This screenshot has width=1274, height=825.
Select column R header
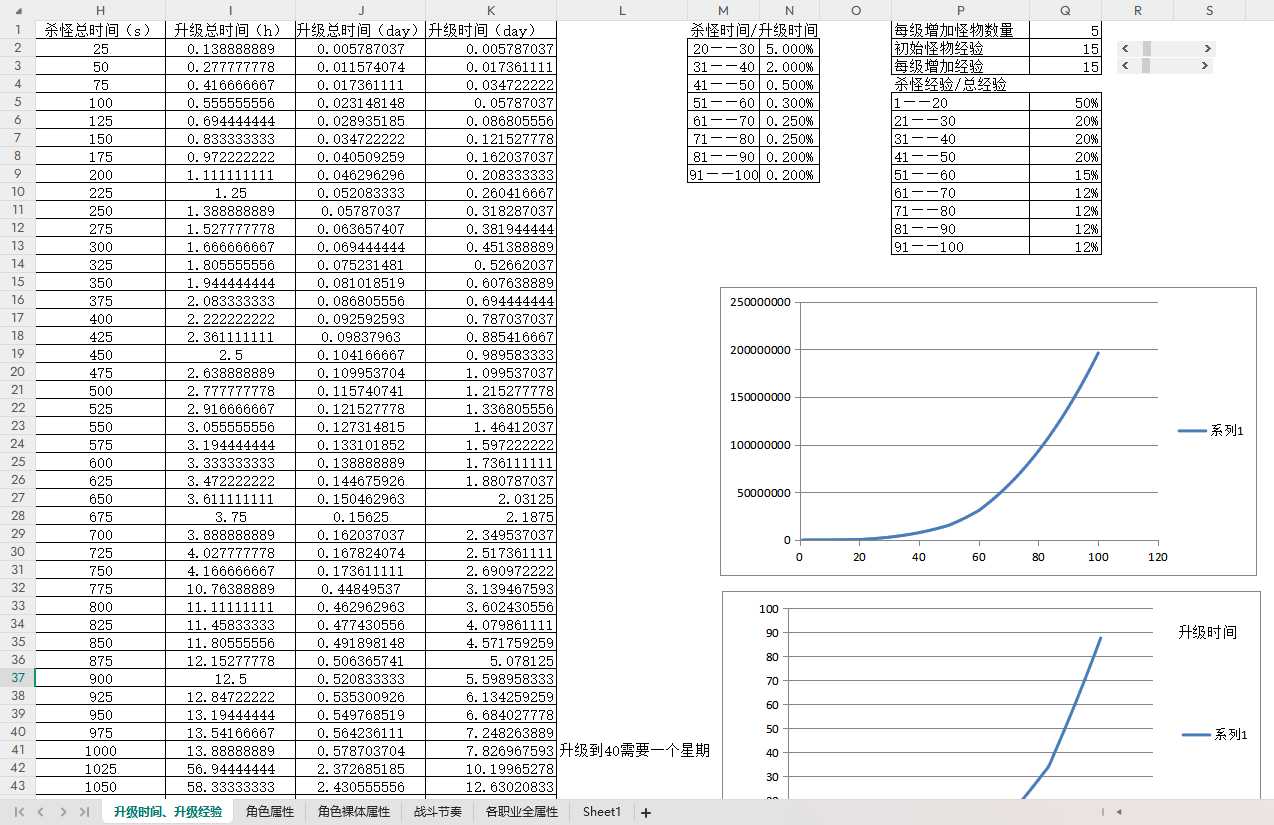tap(1138, 10)
